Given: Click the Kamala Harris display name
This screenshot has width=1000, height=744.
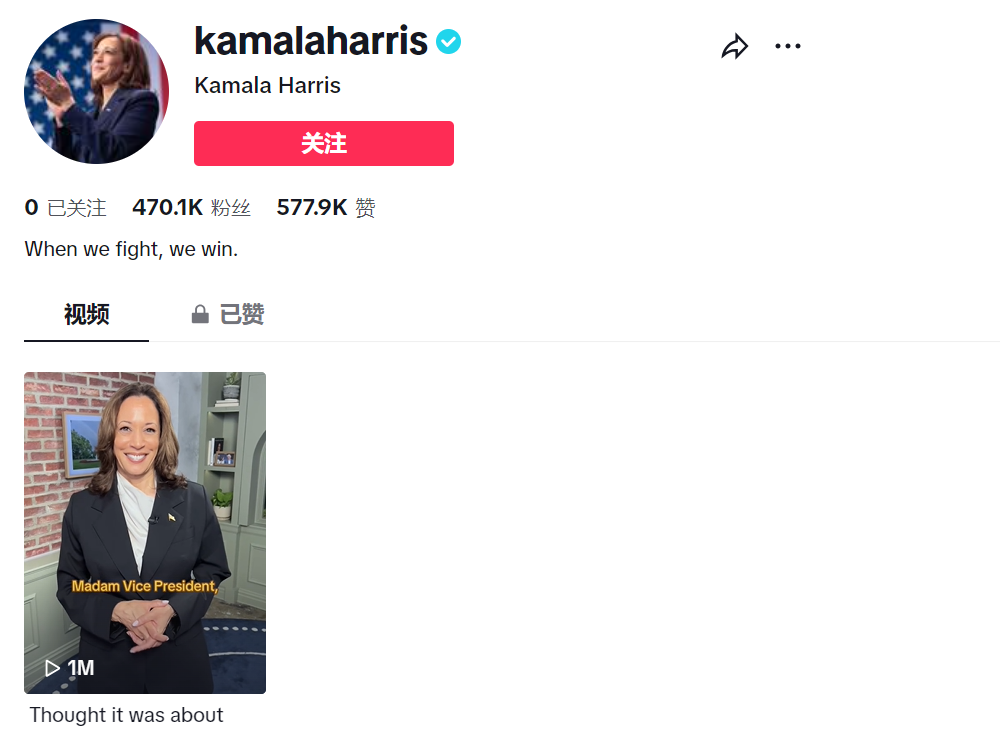Looking at the screenshot, I should coord(267,86).
